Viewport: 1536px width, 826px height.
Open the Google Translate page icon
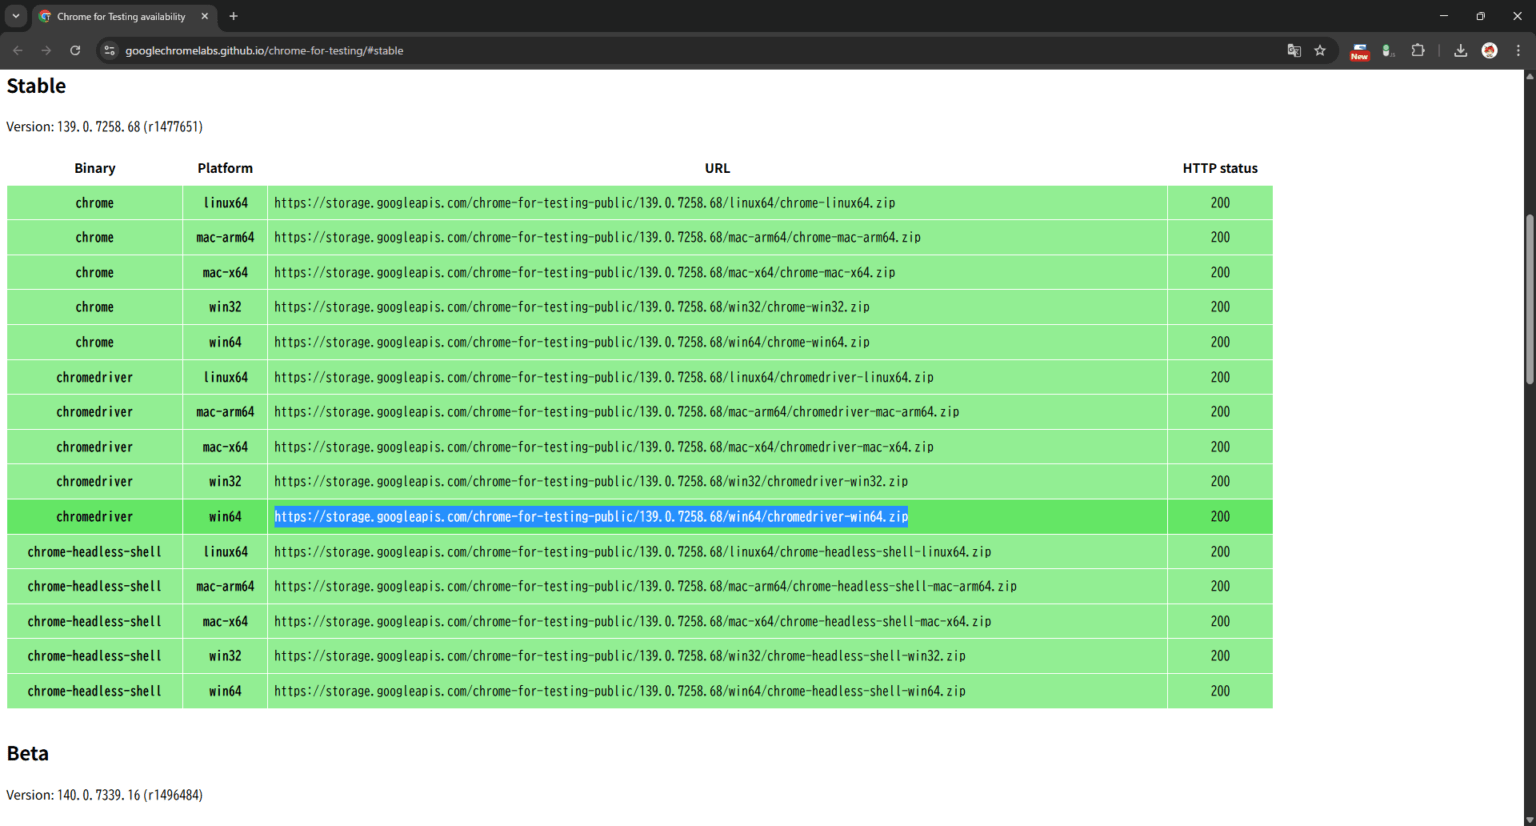click(x=1293, y=50)
